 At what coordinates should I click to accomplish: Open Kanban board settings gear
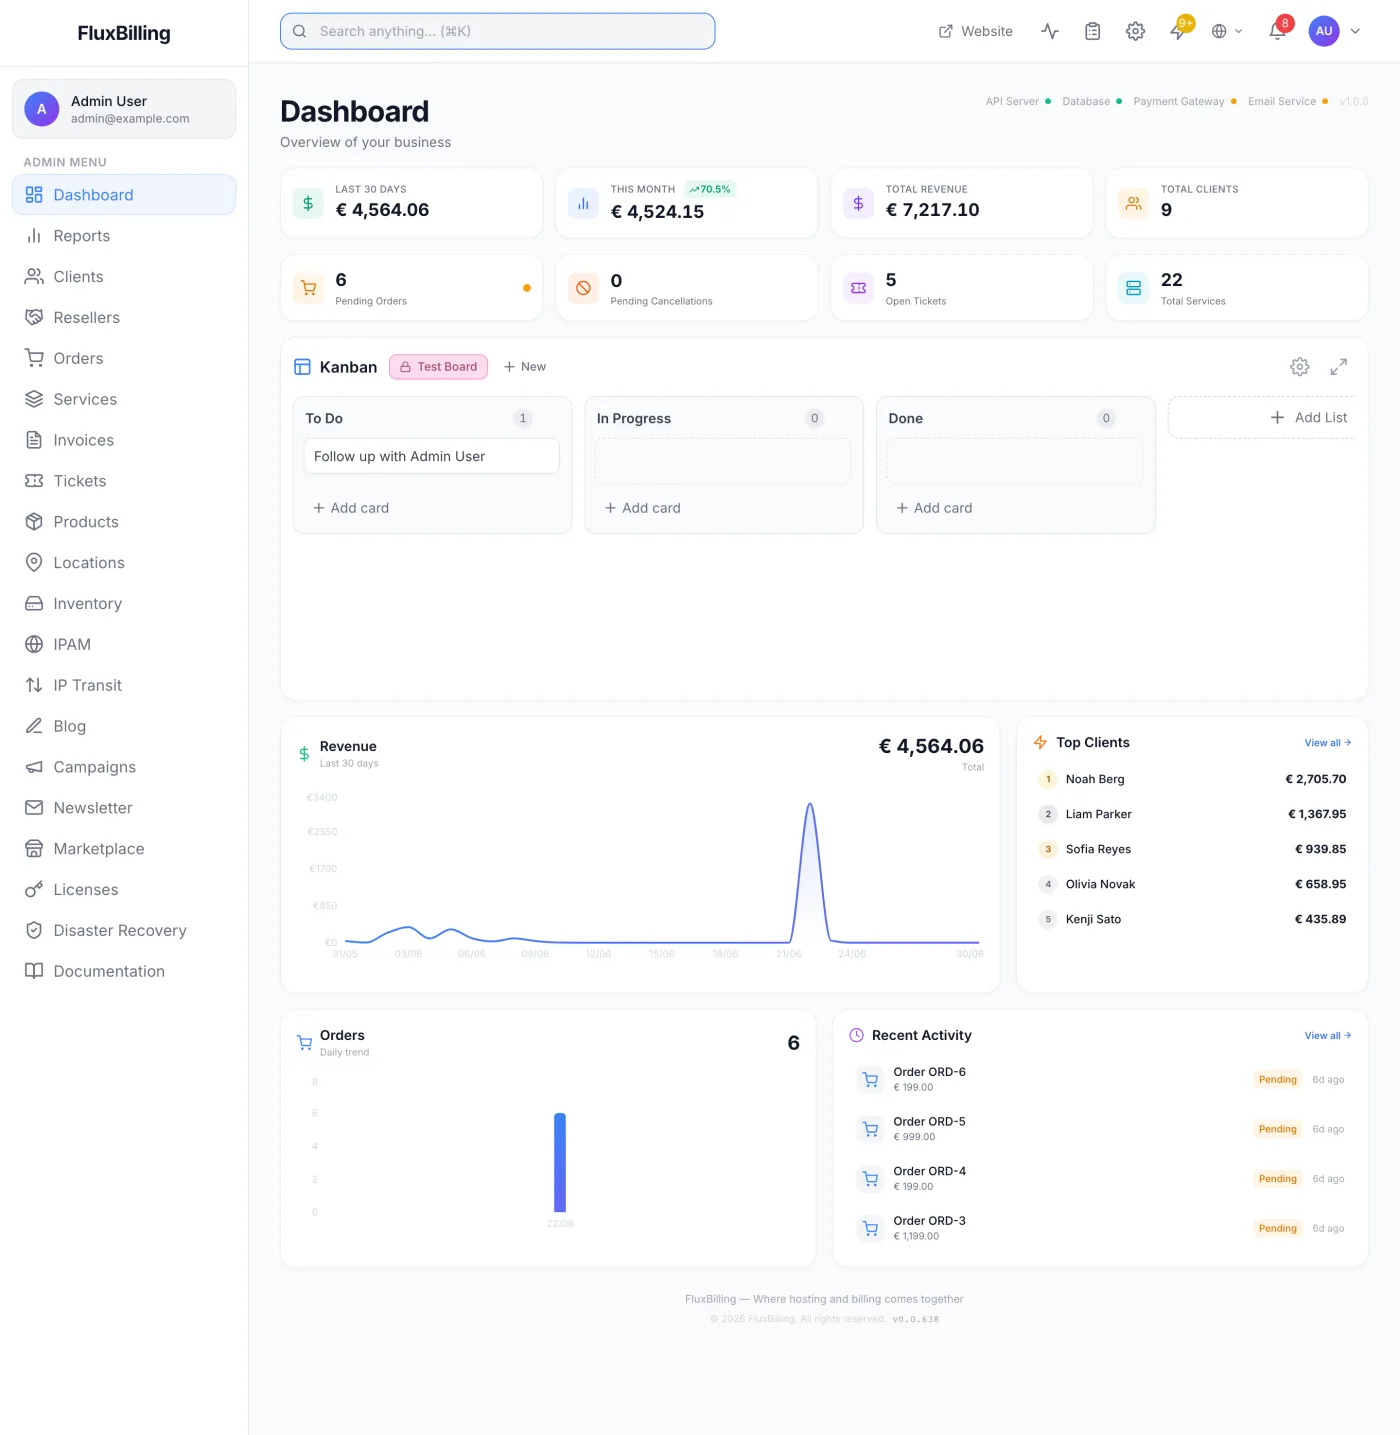pyautogui.click(x=1299, y=367)
